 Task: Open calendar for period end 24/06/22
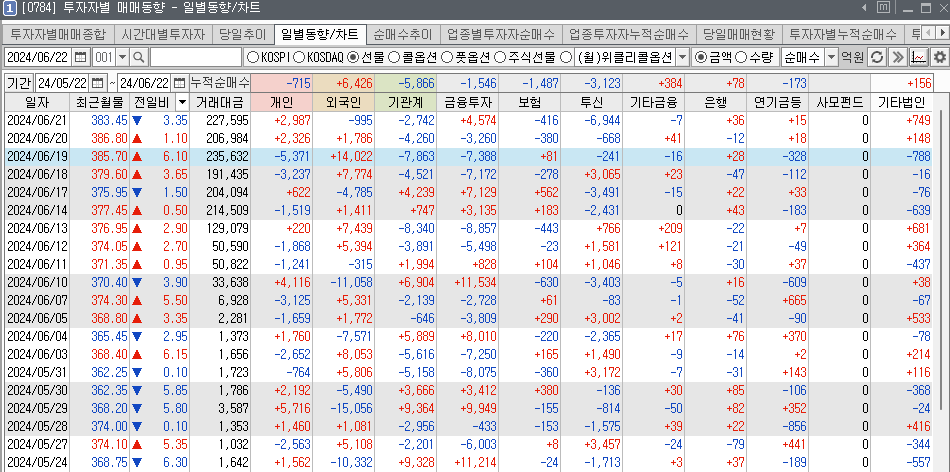(180, 82)
